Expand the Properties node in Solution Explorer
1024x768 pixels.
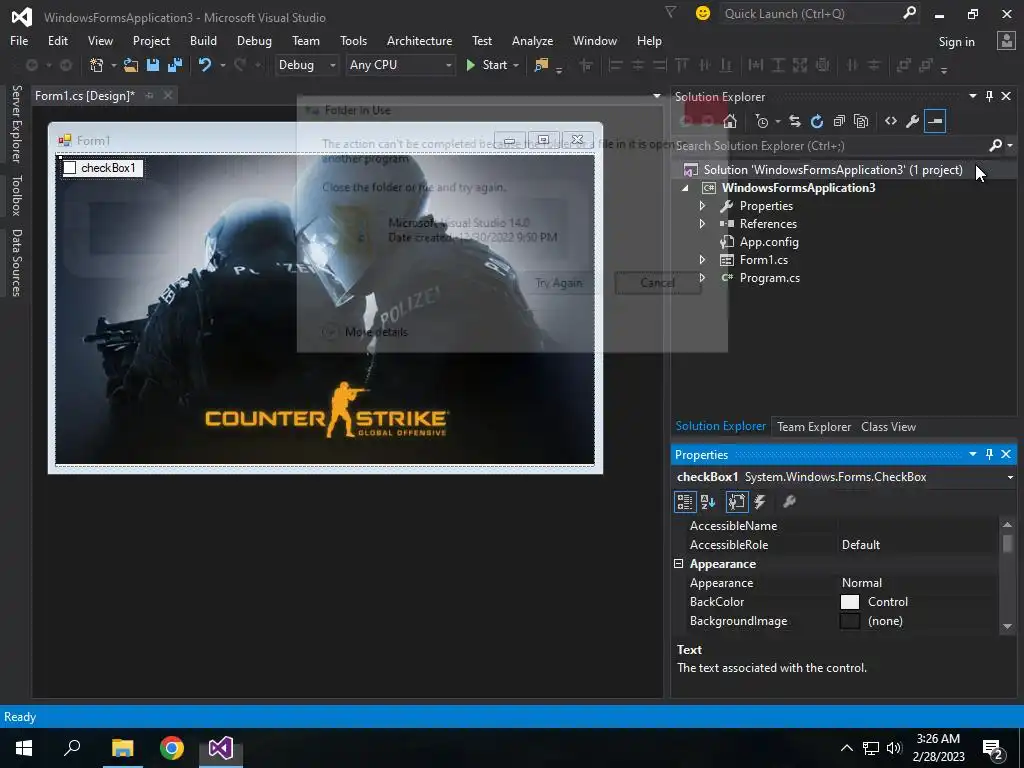tap(702, 206)
